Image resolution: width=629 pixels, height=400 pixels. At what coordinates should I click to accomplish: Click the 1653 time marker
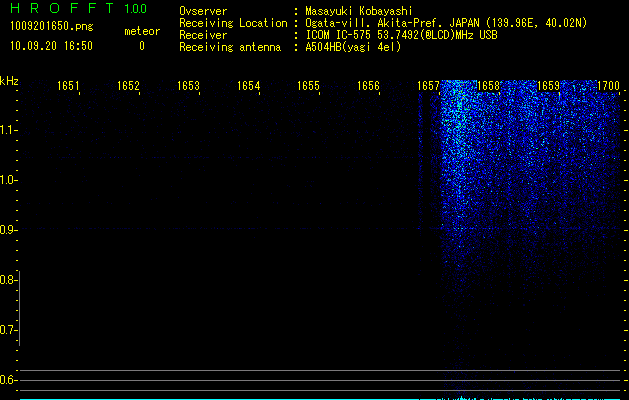(x=188, y=86)
